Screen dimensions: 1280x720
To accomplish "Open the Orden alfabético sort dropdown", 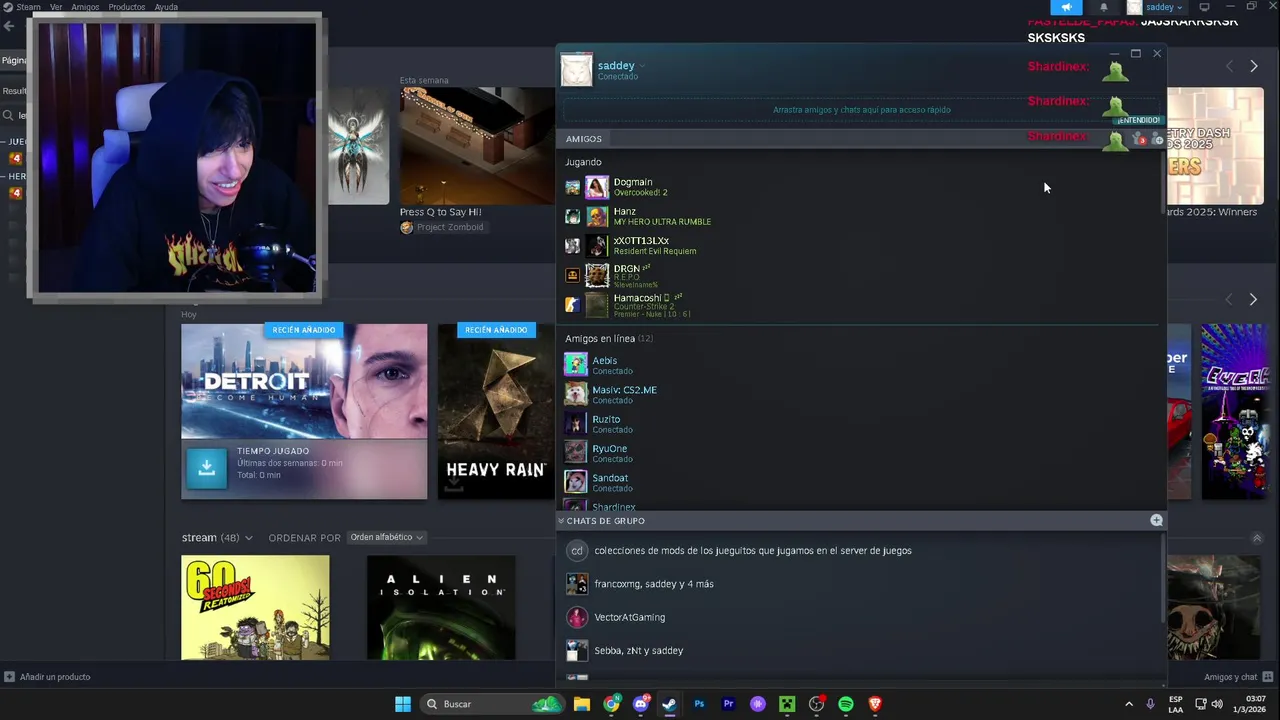I will [x=386, y=538].
